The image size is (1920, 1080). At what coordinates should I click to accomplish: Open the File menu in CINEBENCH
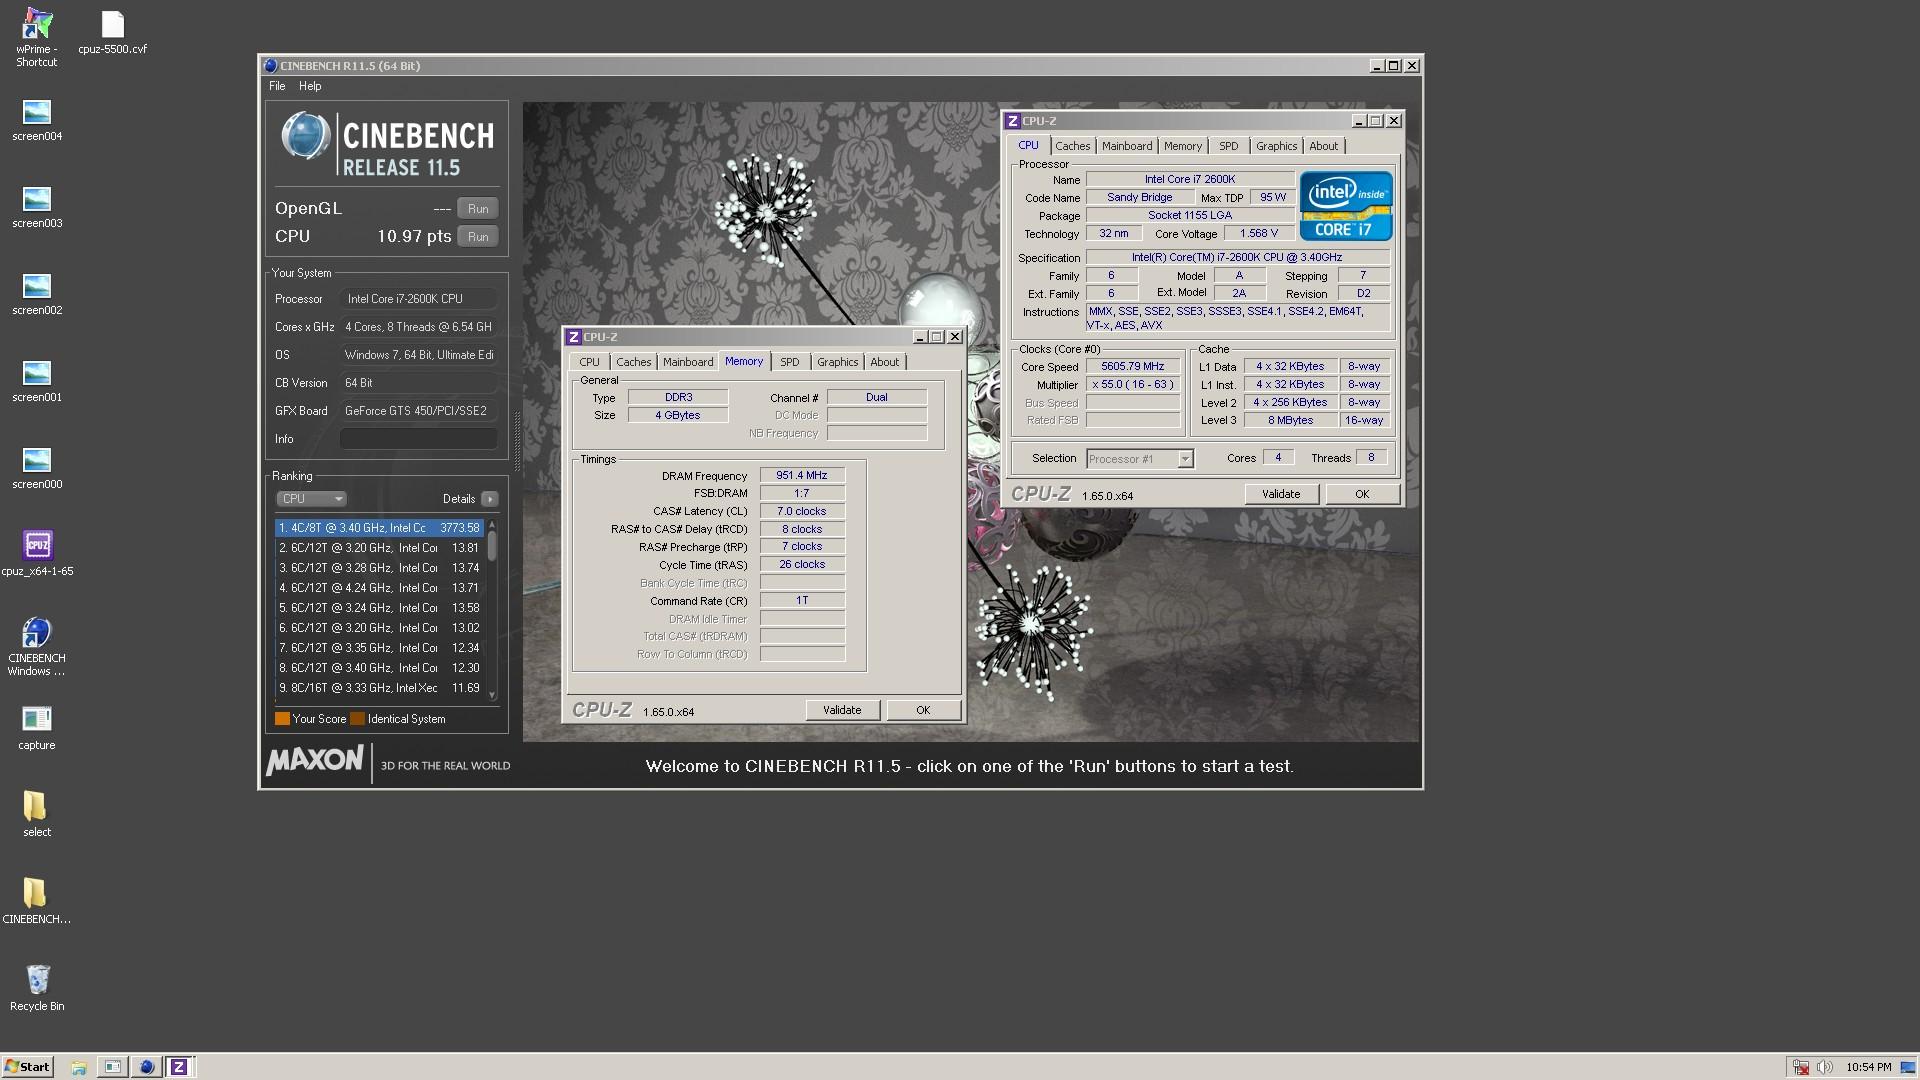(277, 86)
